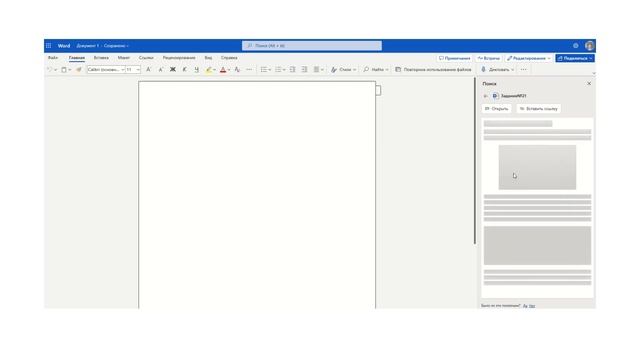This screenshot has height=360, width=640.
Task: Open the Calibri font name dropdown
Action: 106,70
